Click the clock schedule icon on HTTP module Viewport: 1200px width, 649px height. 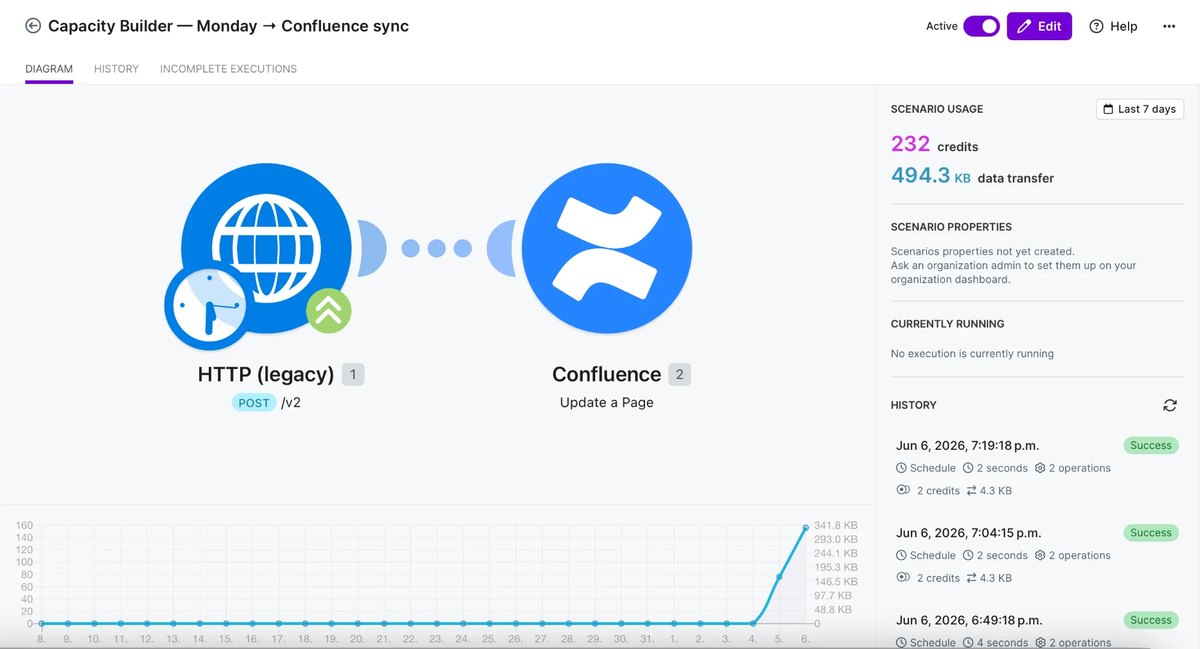pos(207,306)
